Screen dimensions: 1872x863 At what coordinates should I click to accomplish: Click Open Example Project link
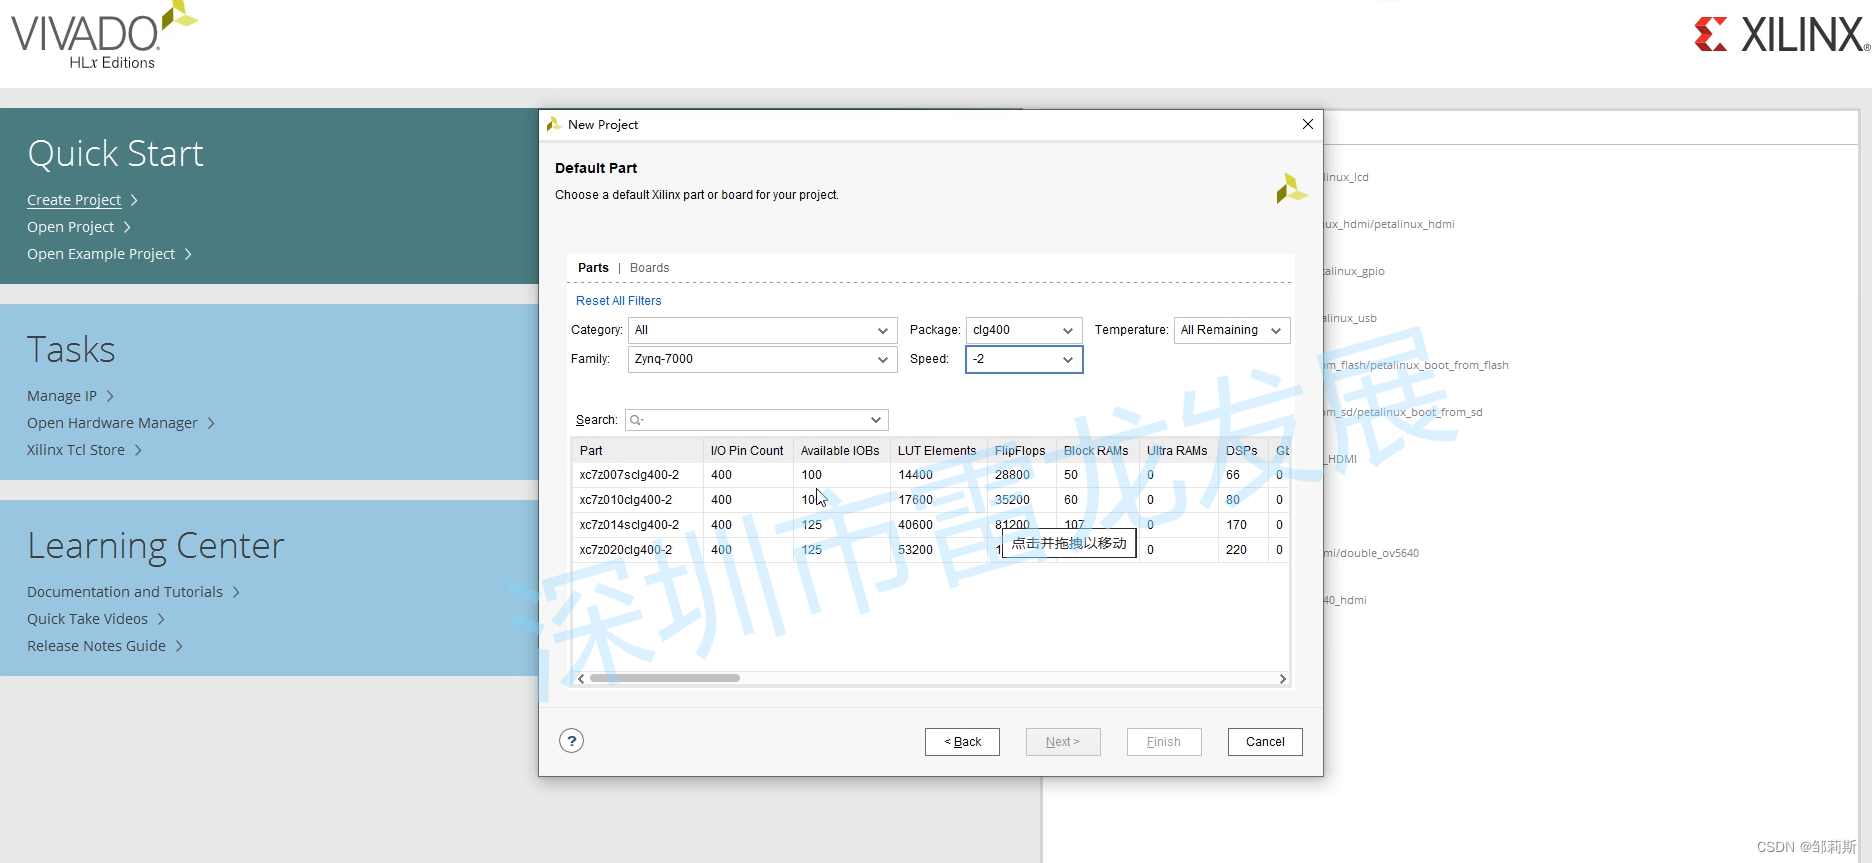[101, 254]
